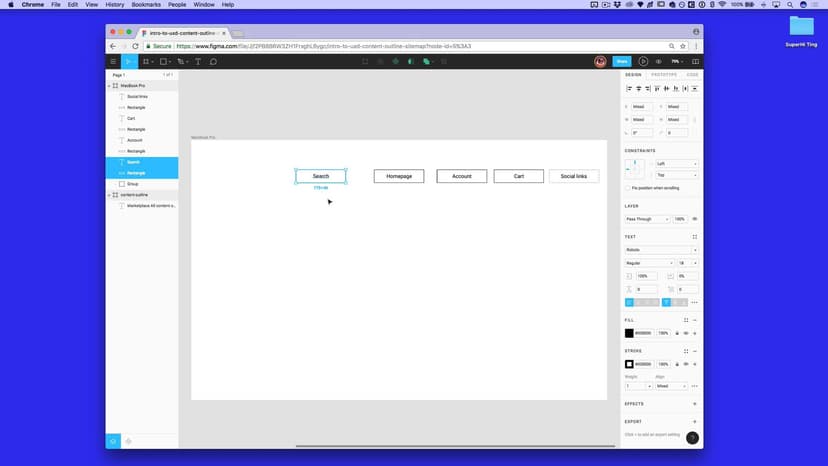Click the Present play icon
Image resolution: width=828 pixels, height=466 pixels.
(x=643, y=61)
